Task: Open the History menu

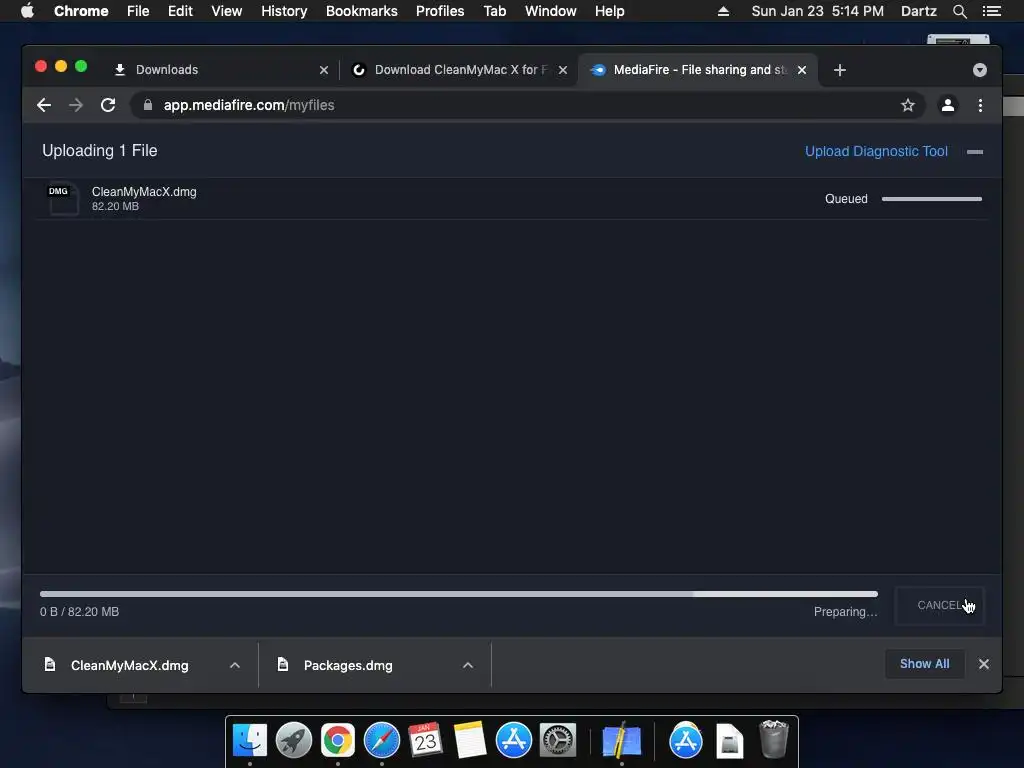Action: (x=284, y=11)
